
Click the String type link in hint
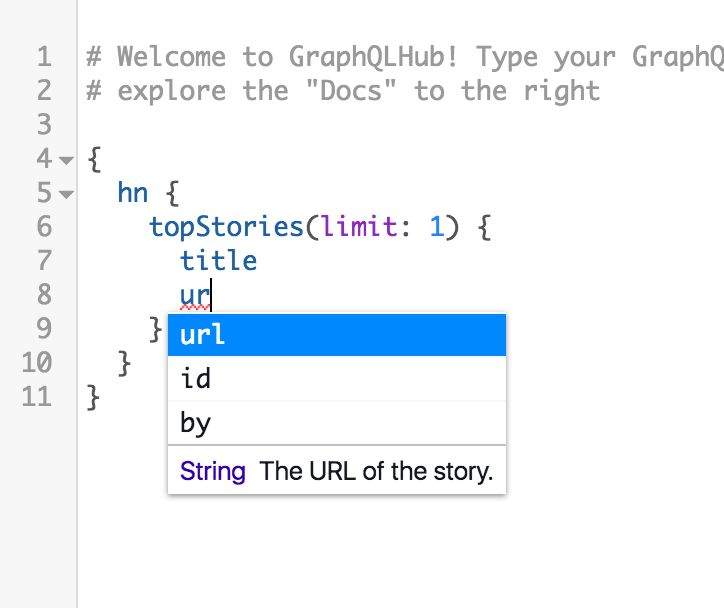point(213,471)
